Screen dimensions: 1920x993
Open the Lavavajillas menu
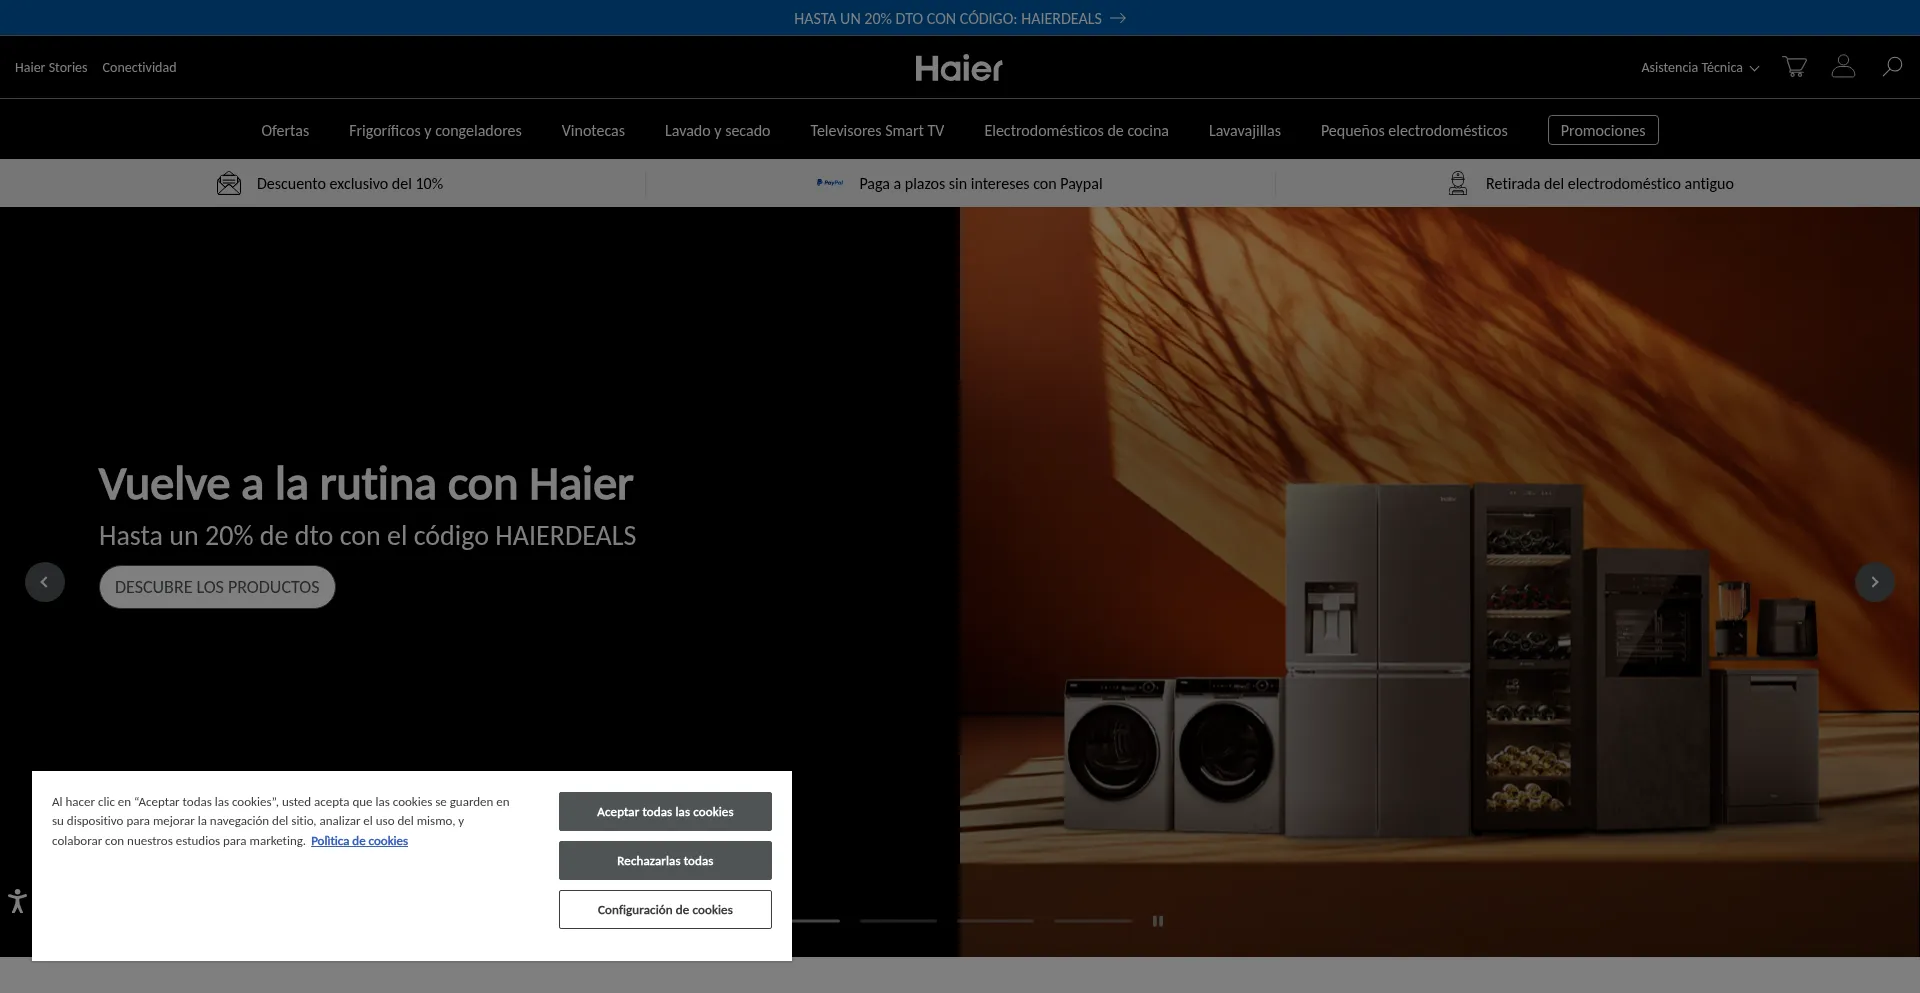click(x=1244, y=131)
